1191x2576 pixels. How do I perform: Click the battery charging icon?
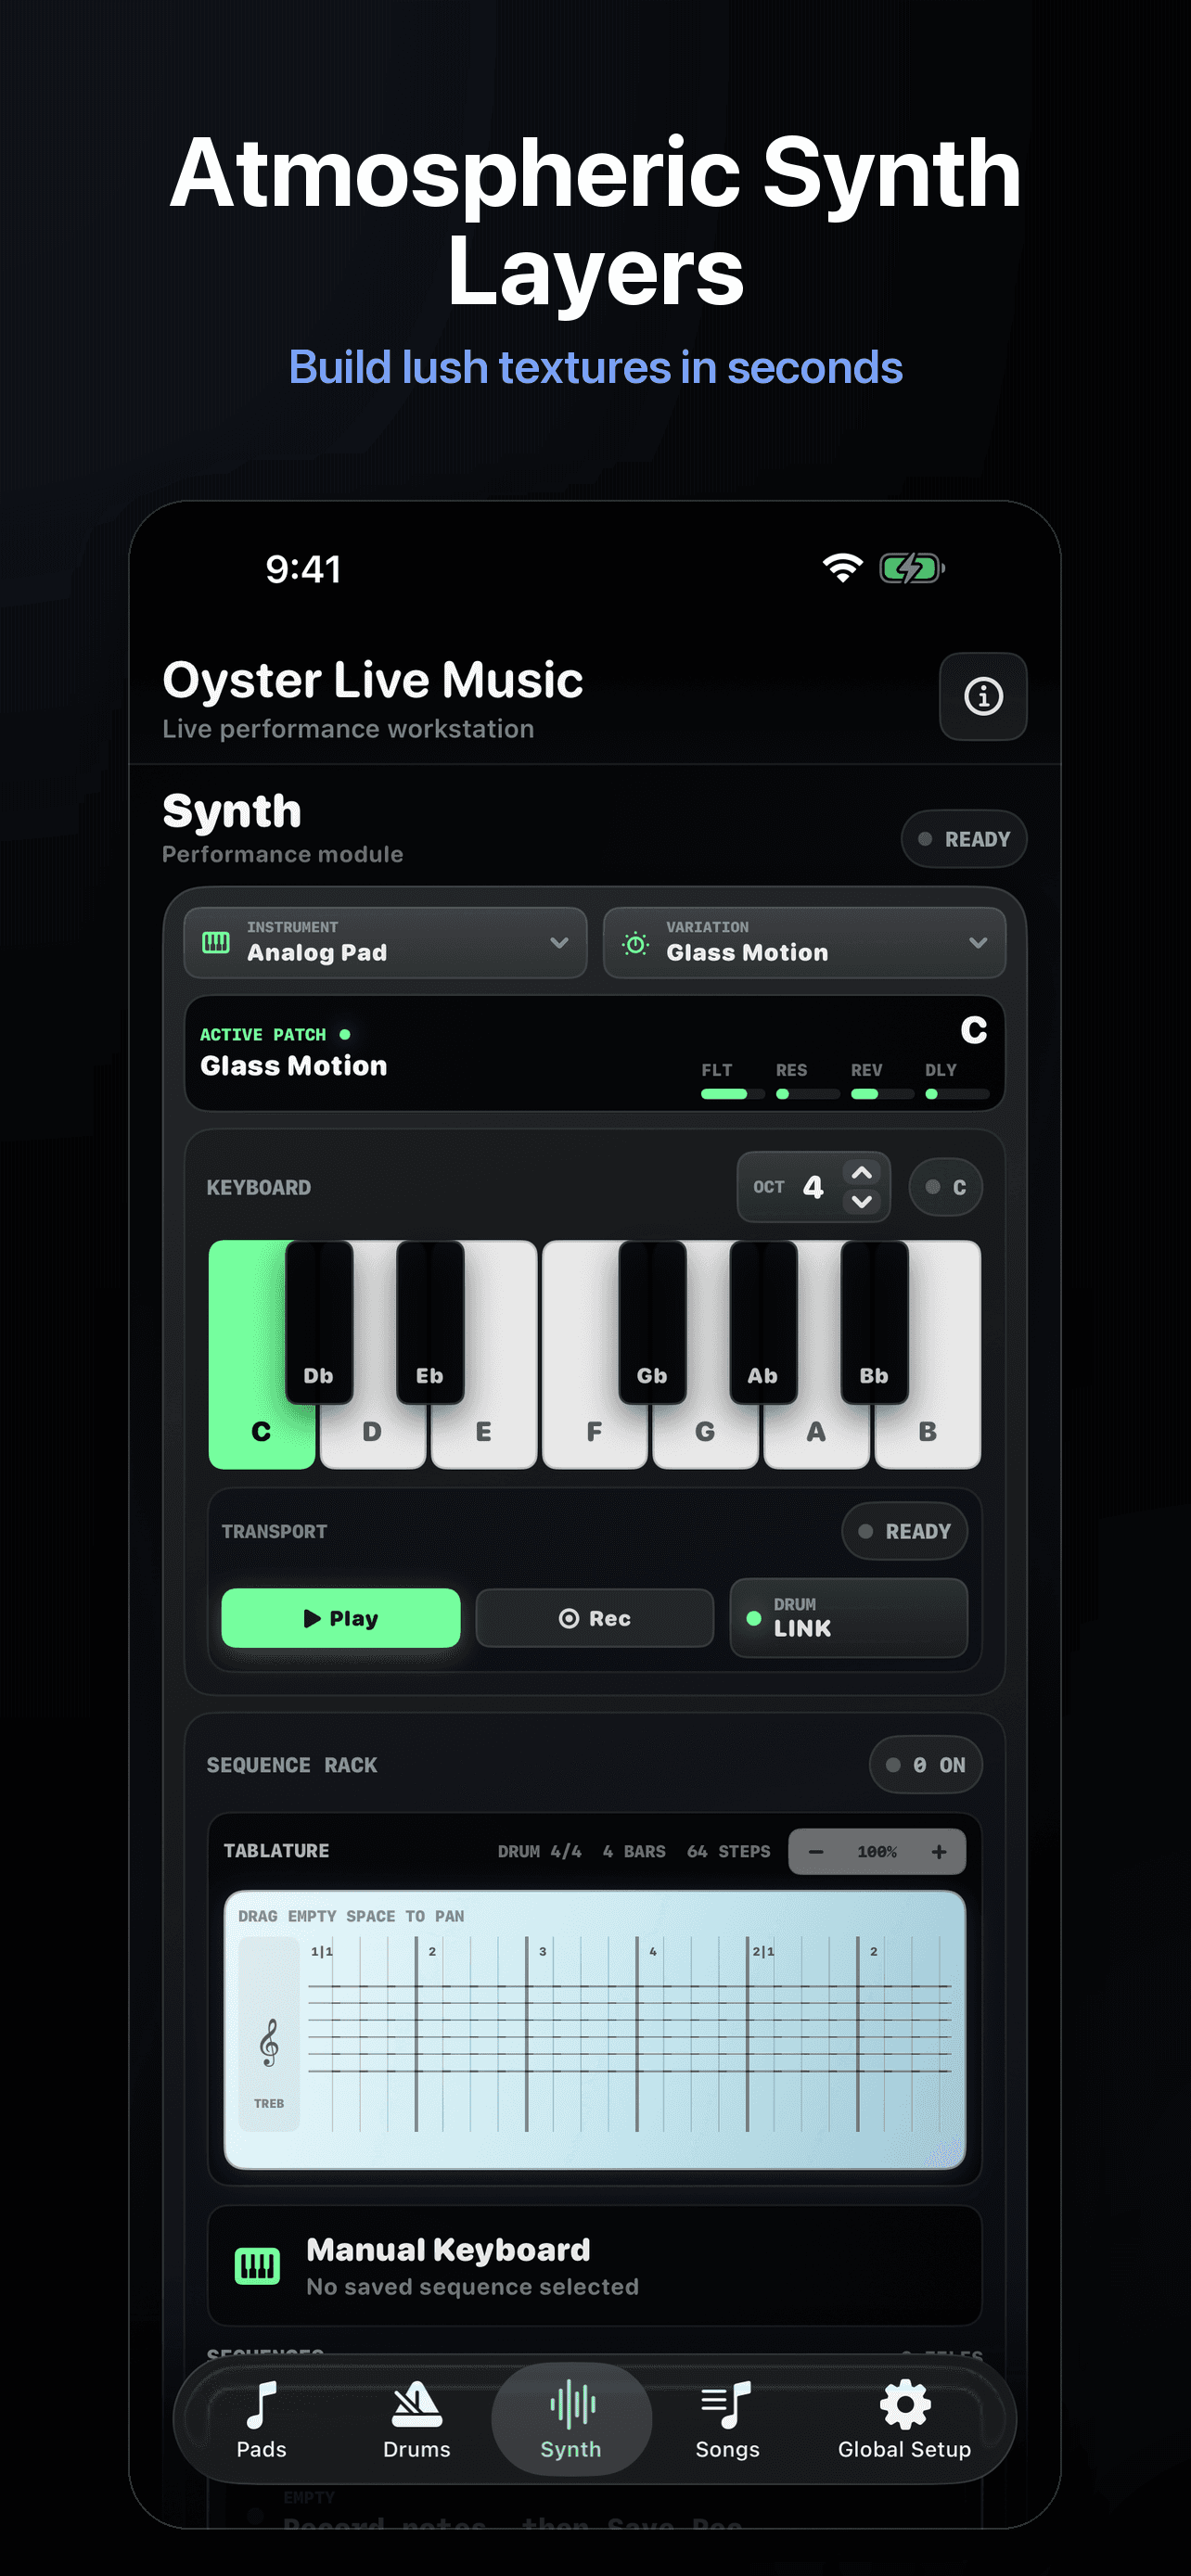911,568
